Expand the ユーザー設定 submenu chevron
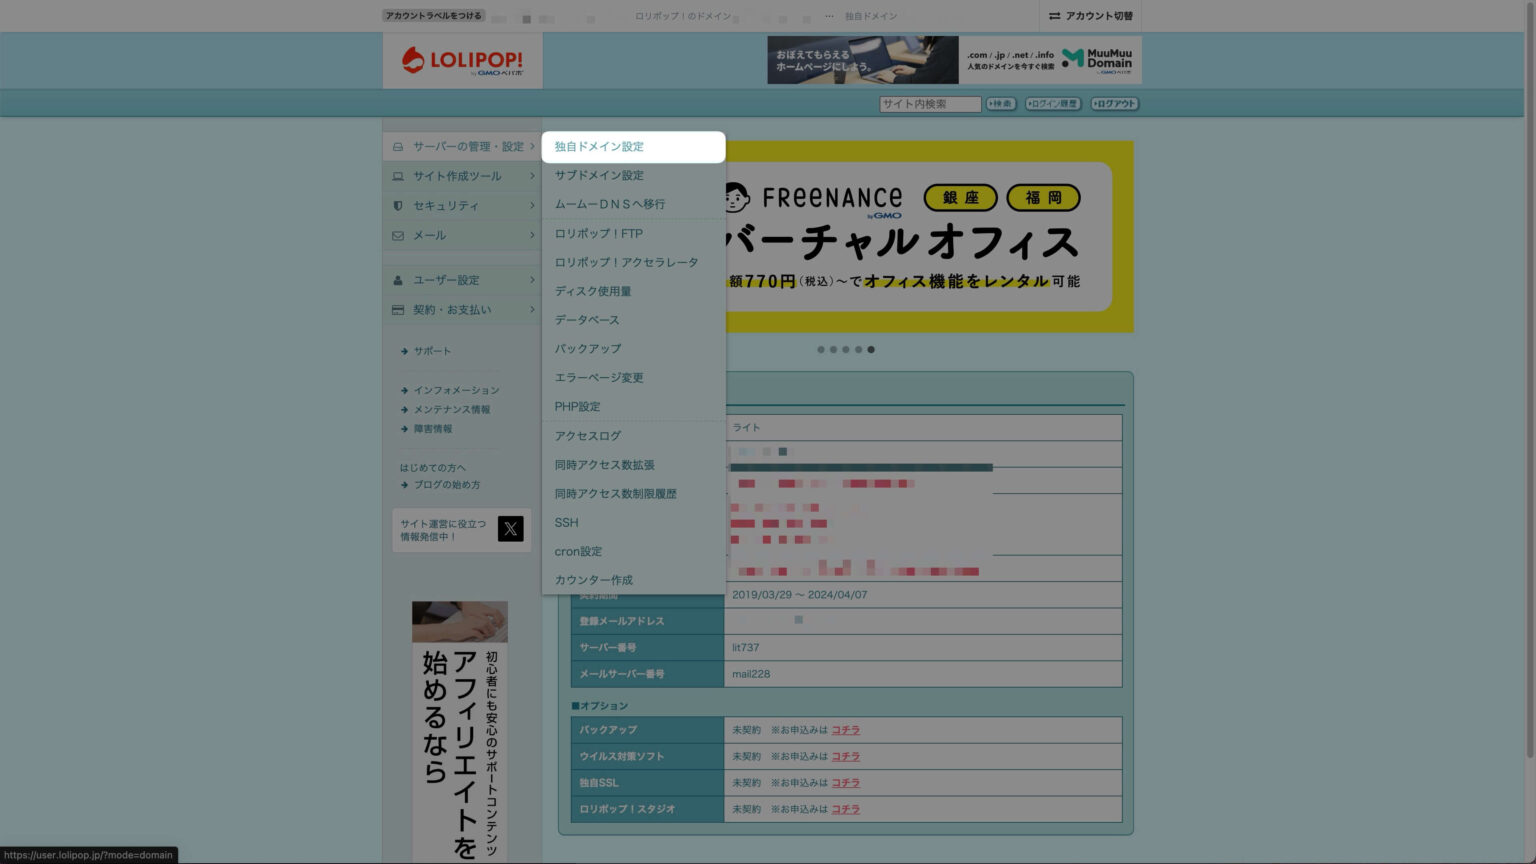Image resolution: width=1536 pixels, height=864 pixels. [x=531, y=280]
